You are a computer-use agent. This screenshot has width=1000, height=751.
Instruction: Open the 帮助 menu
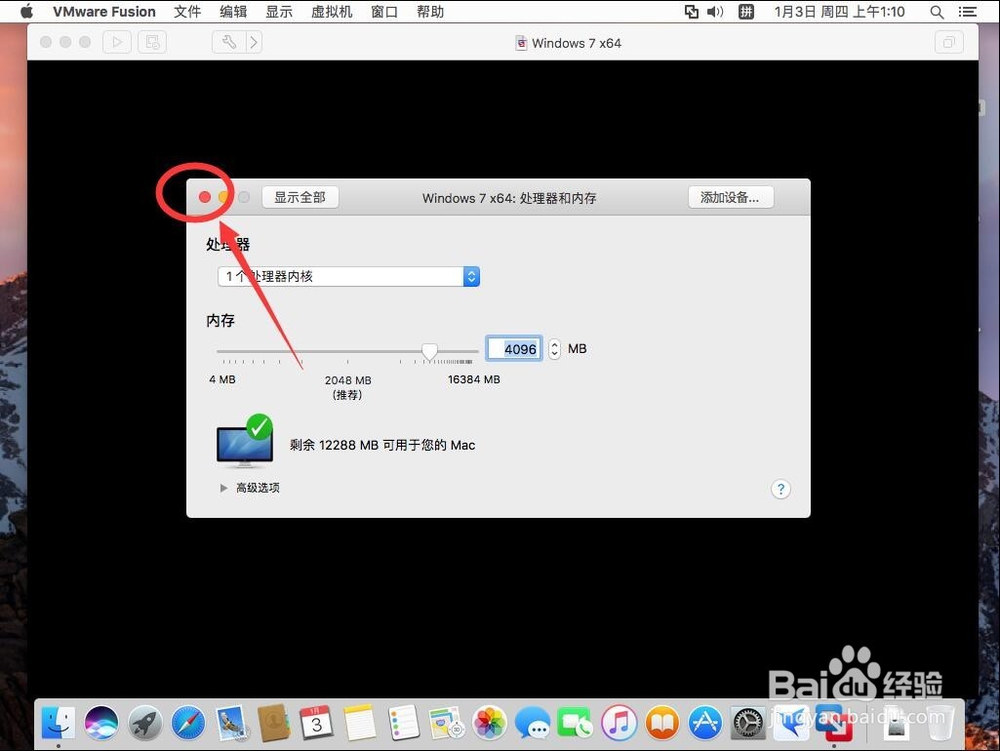point(430,11)
